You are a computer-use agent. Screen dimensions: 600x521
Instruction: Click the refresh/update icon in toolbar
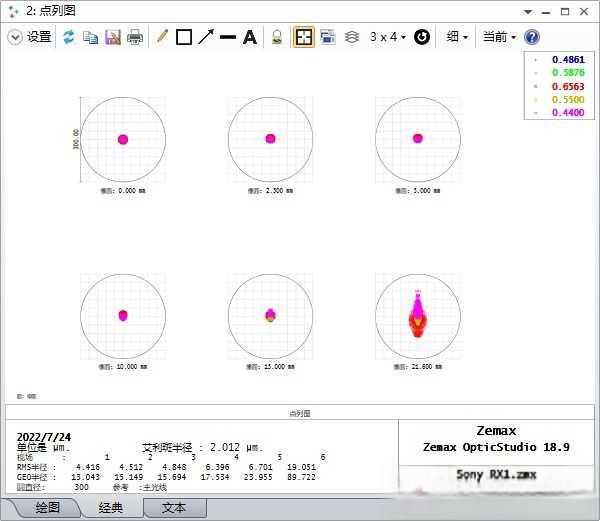pyautogui.click(x=69, y=37)
